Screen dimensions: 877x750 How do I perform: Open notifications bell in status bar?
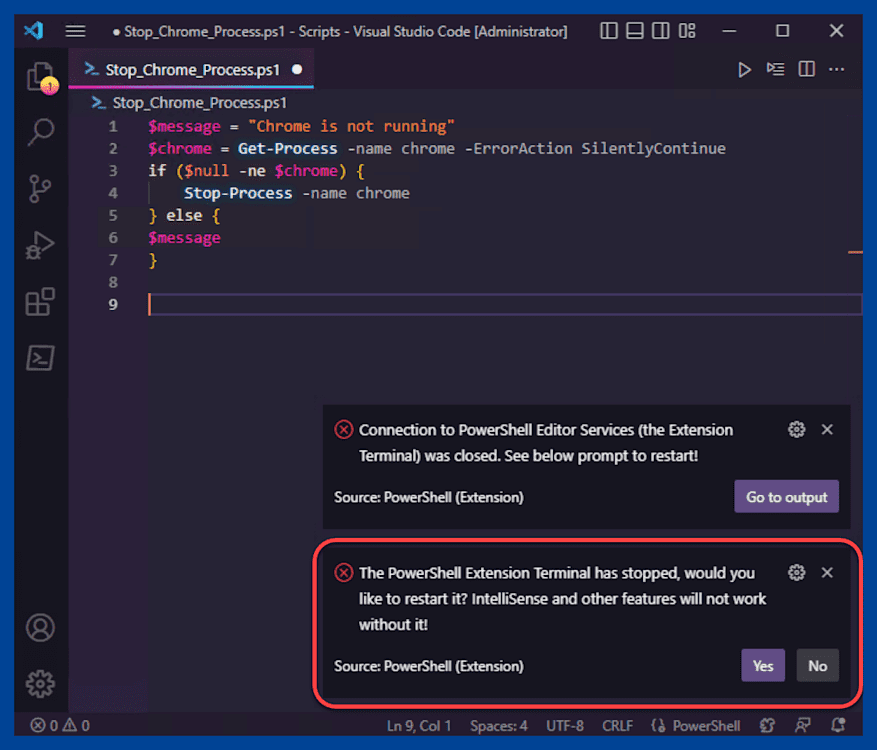[x=838, y=725]
